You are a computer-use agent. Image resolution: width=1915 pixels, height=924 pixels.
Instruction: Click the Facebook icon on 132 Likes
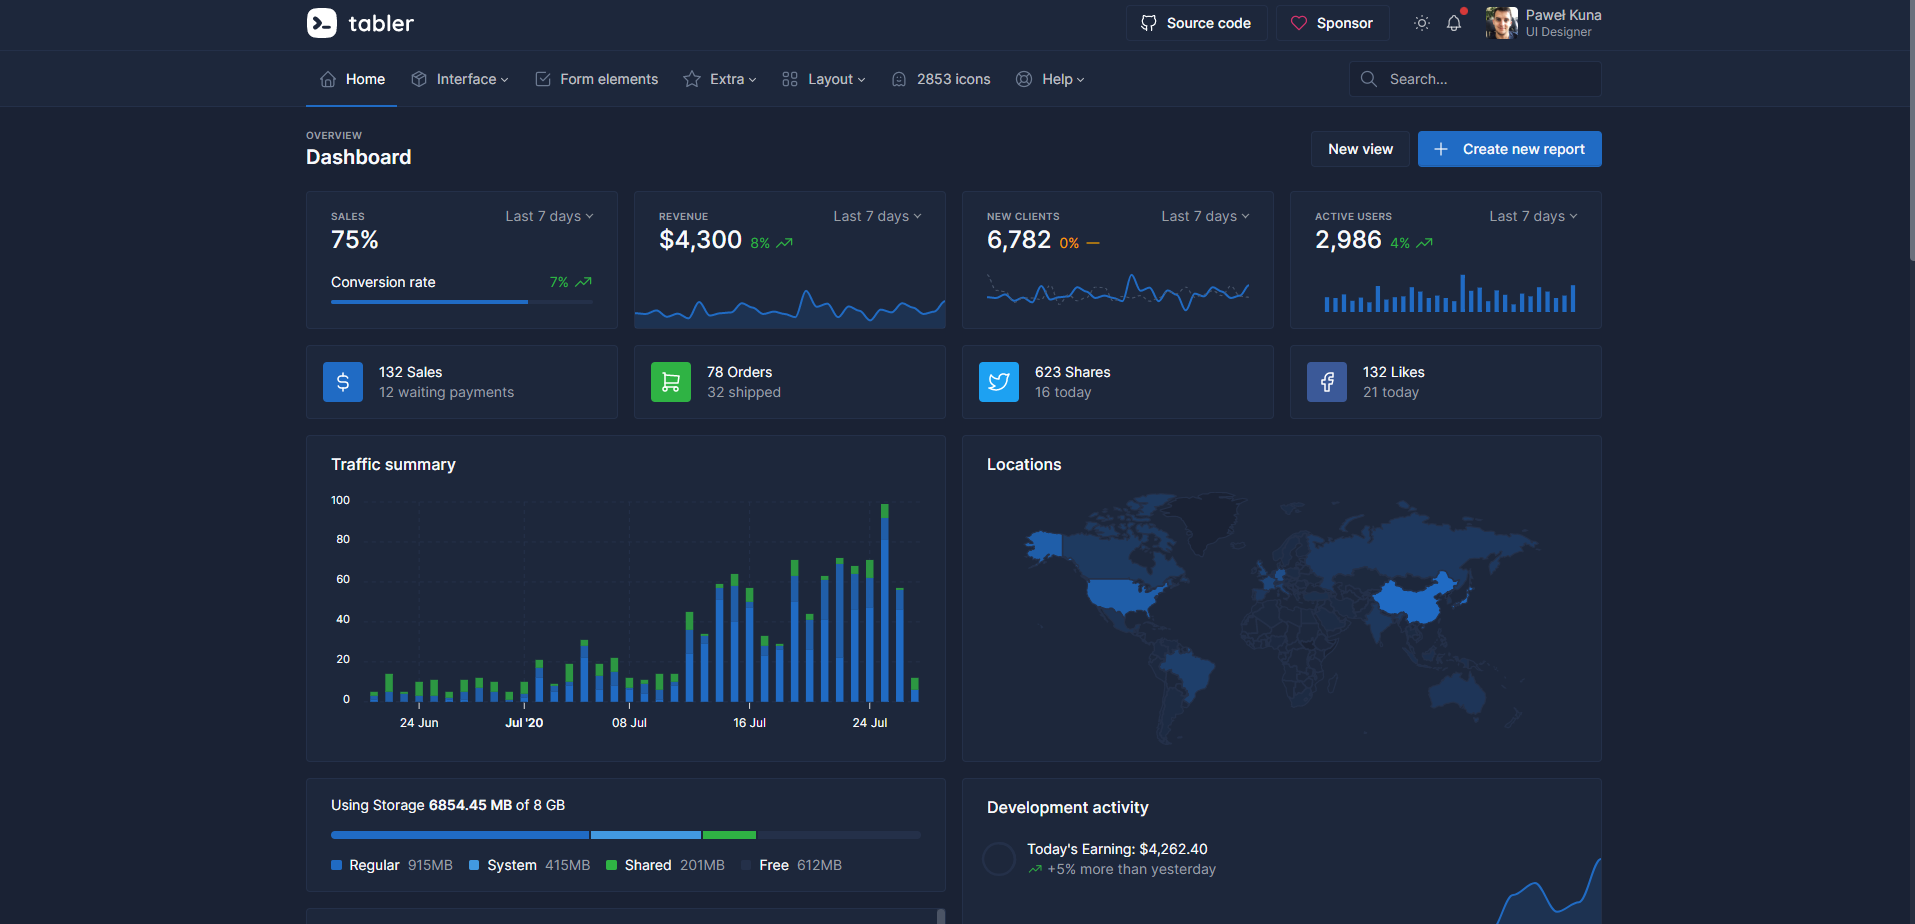tap(1327, 382)
